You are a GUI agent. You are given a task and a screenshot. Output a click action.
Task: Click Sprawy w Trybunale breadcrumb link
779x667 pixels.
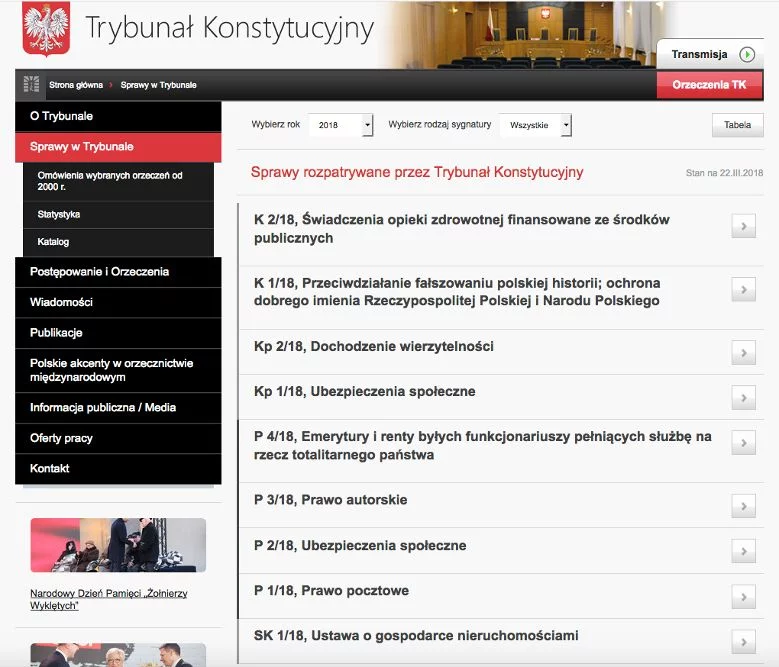click(158, 85)
